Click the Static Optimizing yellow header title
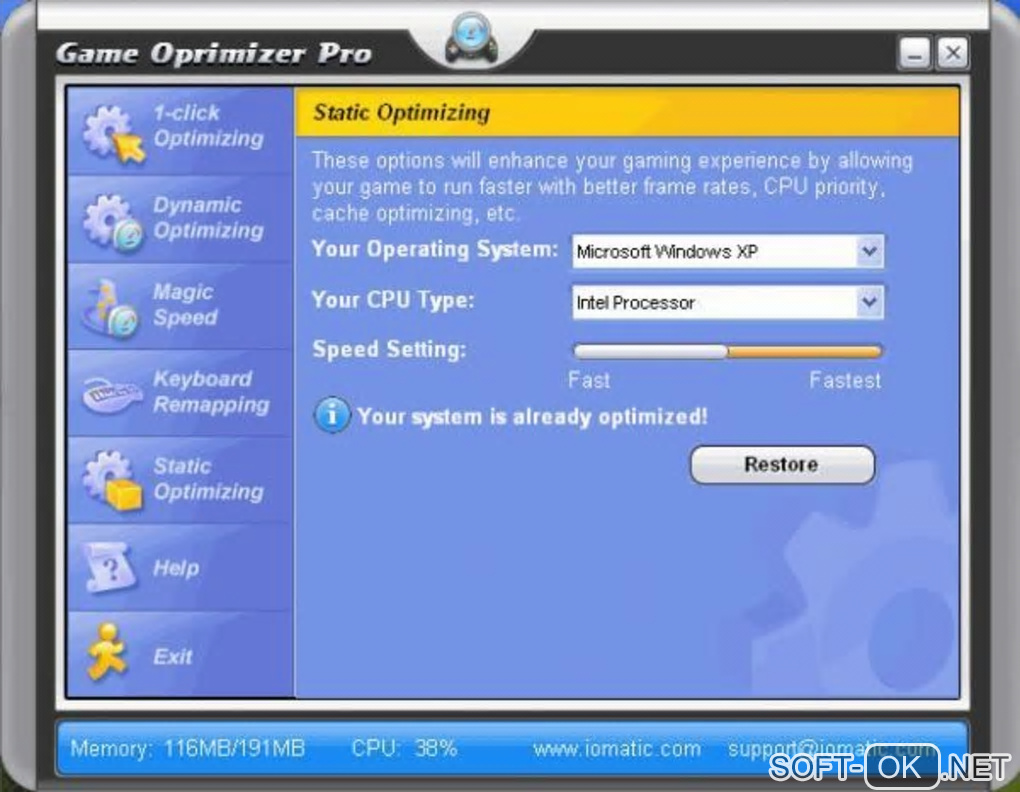 [401, 112]
